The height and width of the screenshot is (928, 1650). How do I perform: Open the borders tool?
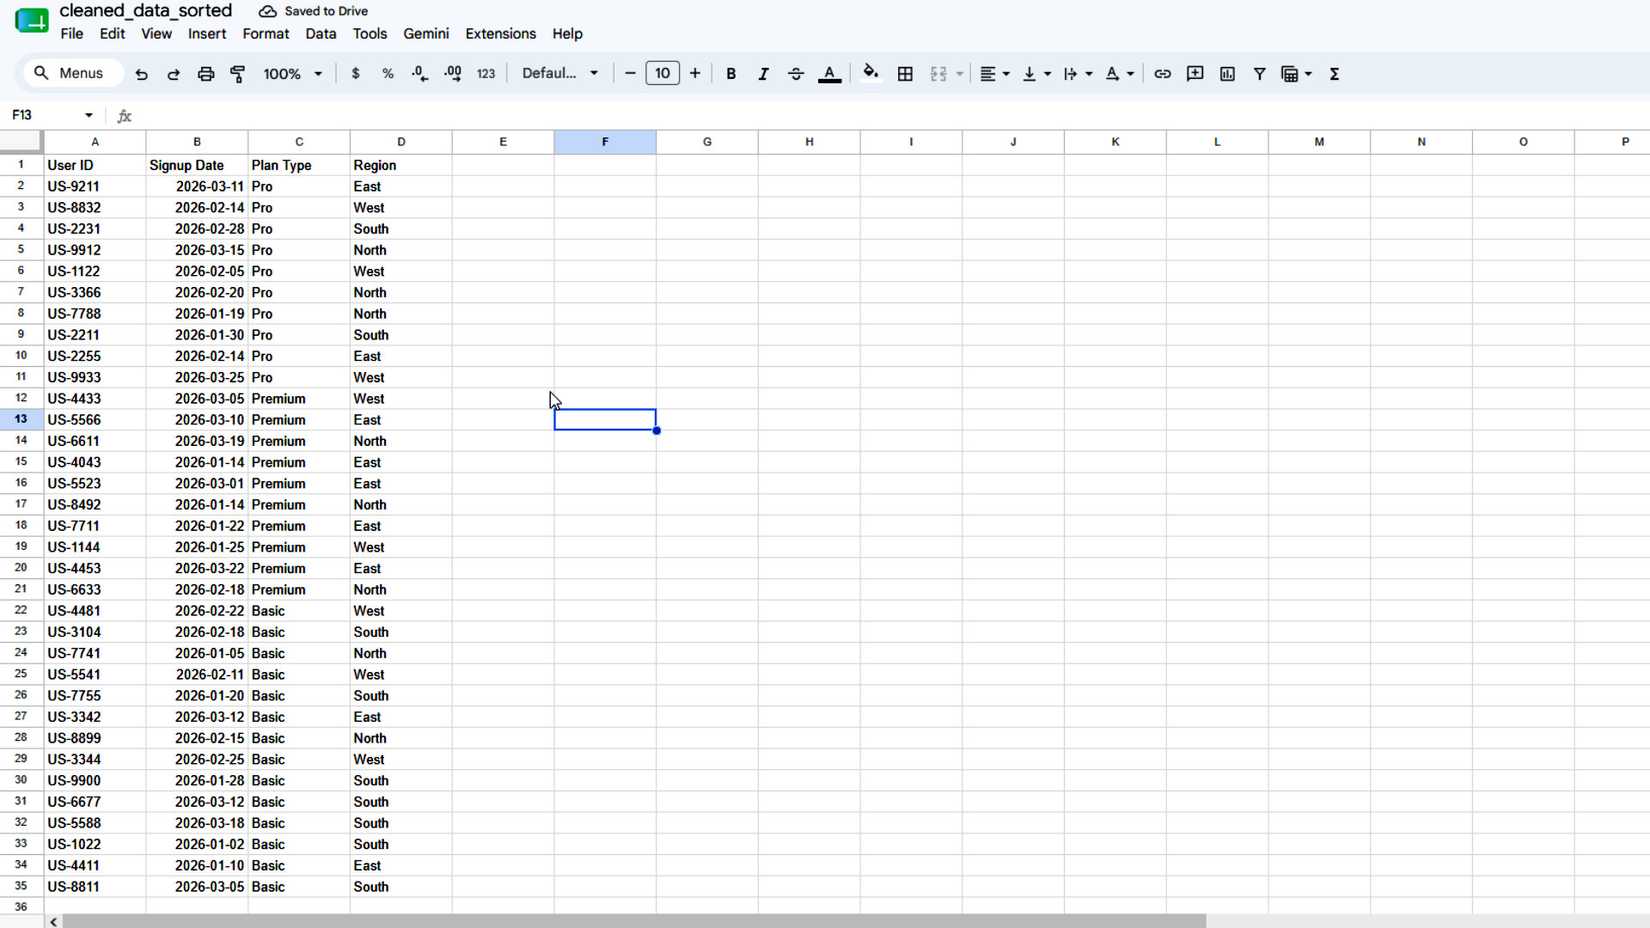pyautogui.click(x=905, y=74)
